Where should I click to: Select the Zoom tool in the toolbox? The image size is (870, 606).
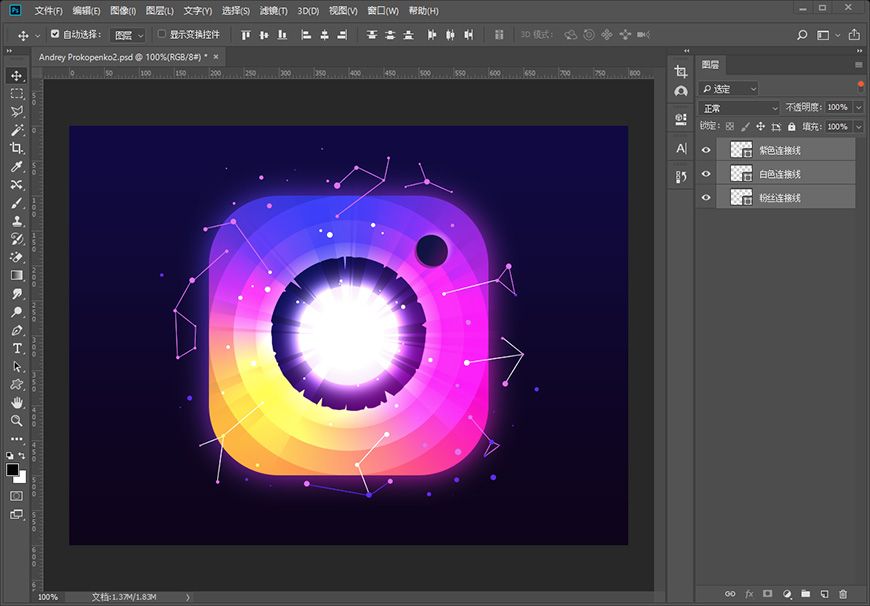17,421
